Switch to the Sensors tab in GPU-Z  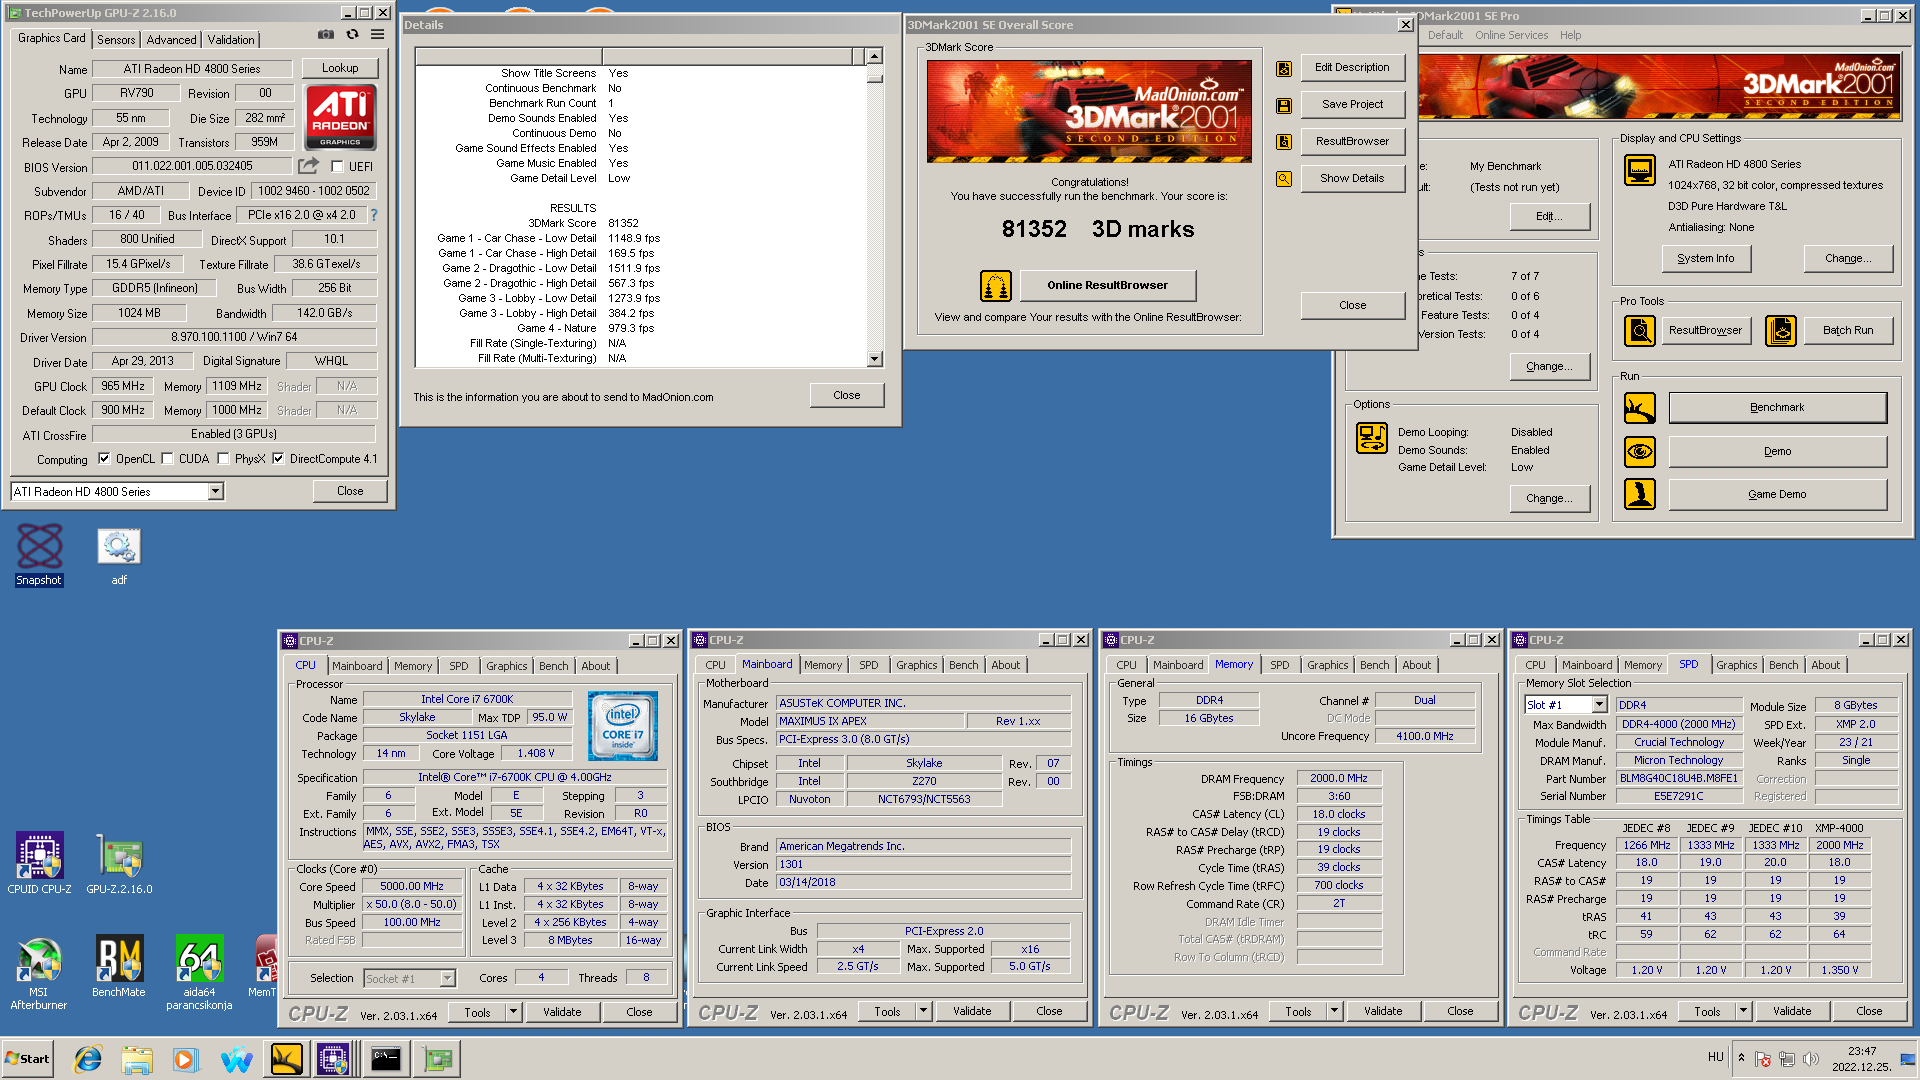116,39
